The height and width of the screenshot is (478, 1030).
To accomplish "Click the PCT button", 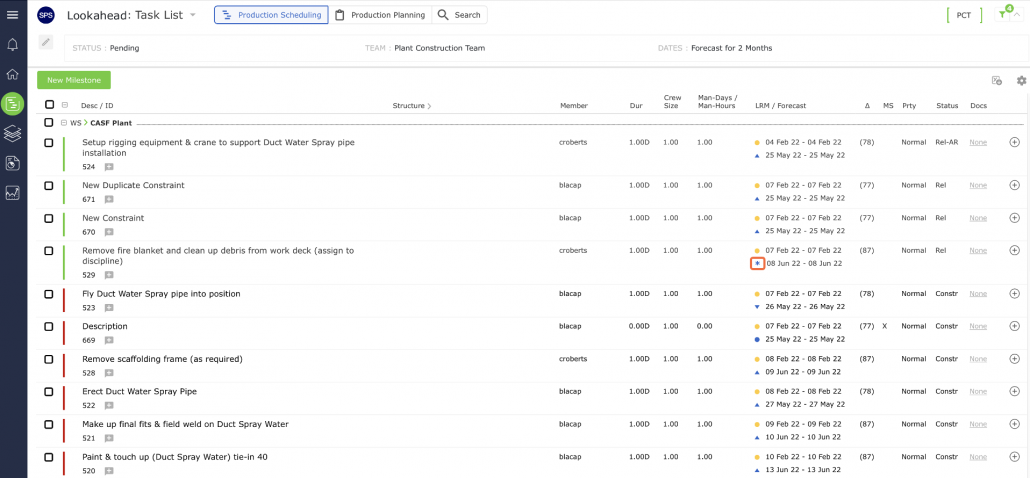I will [x=964, y=15].
